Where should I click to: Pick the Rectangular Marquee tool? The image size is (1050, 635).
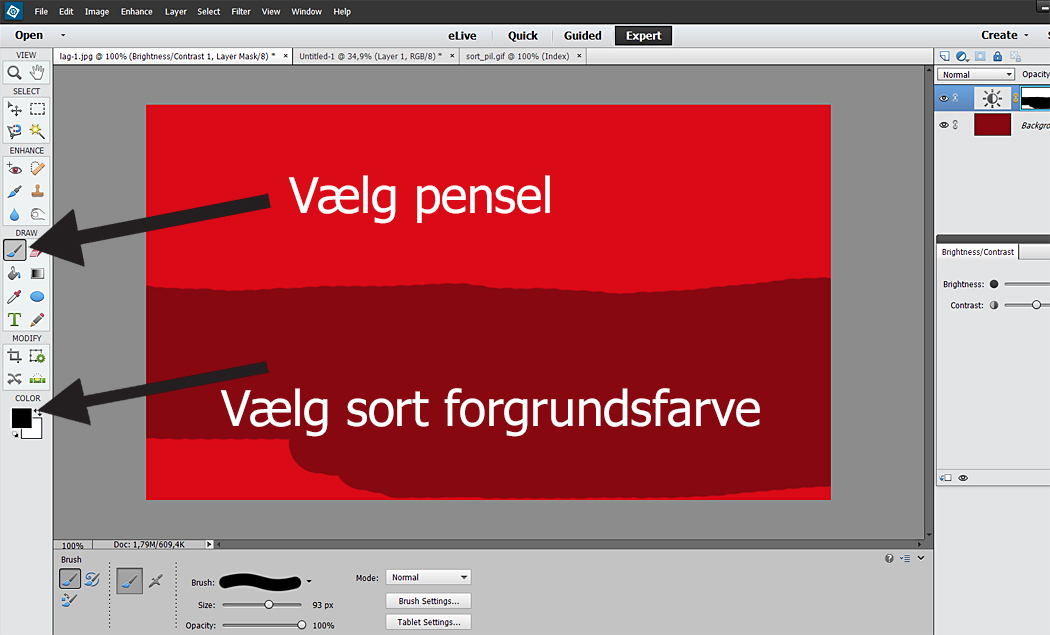[37, 109]
